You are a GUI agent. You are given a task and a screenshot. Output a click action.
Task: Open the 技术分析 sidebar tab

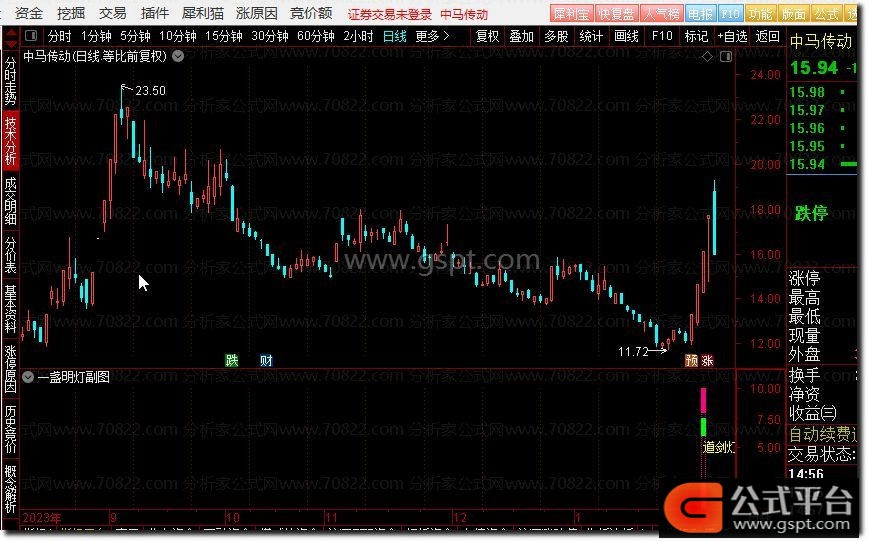coord(10,140)
